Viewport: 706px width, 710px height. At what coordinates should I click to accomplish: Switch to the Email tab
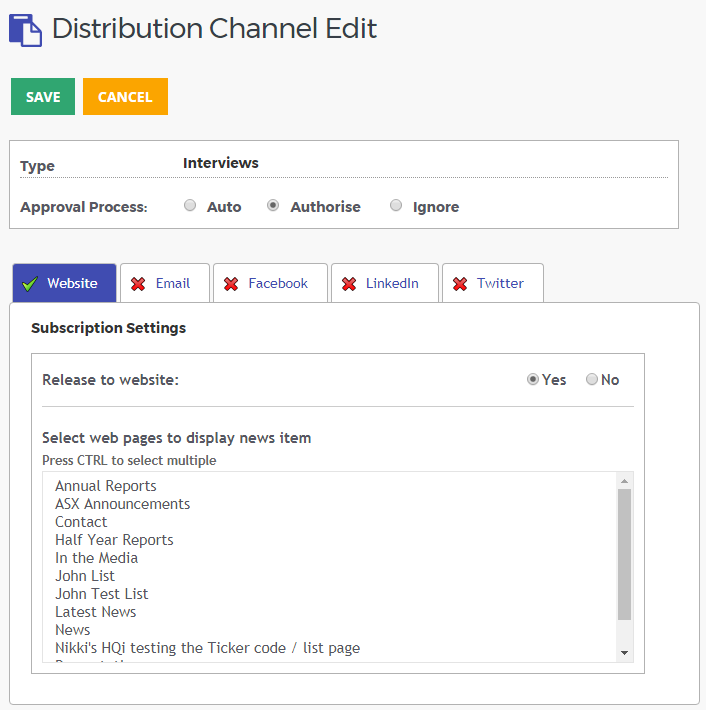[165, 283]
